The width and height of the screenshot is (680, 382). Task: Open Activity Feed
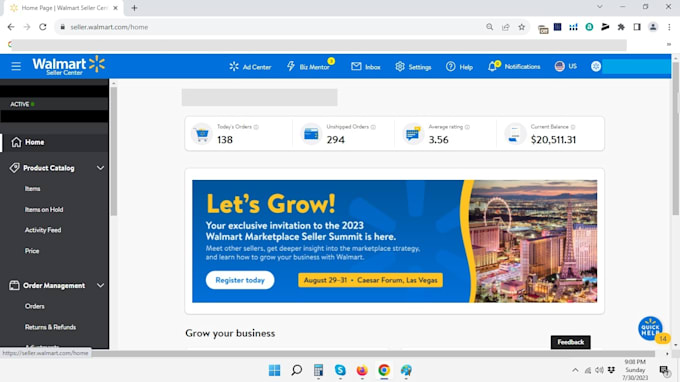[x=43, y=230]
